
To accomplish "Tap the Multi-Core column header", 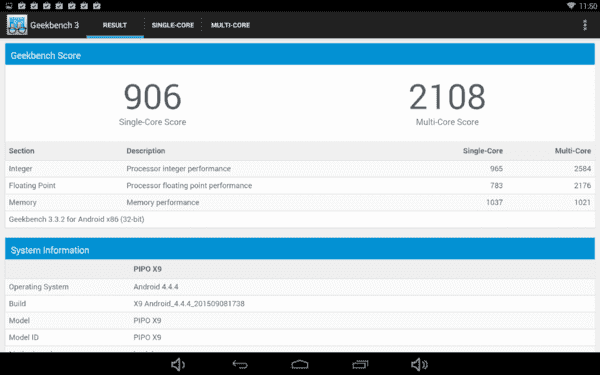I will tap(573, 151).
